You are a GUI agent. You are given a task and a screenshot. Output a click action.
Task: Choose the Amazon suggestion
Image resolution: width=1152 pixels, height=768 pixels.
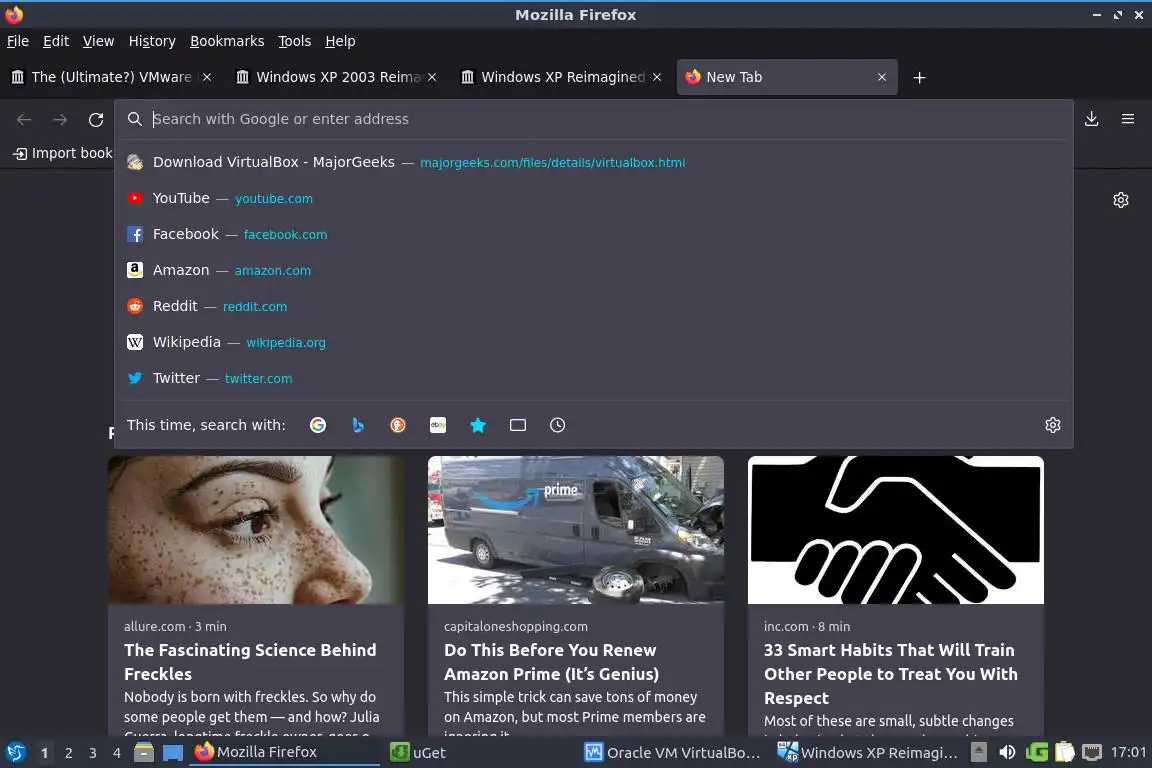click(594, 270)
